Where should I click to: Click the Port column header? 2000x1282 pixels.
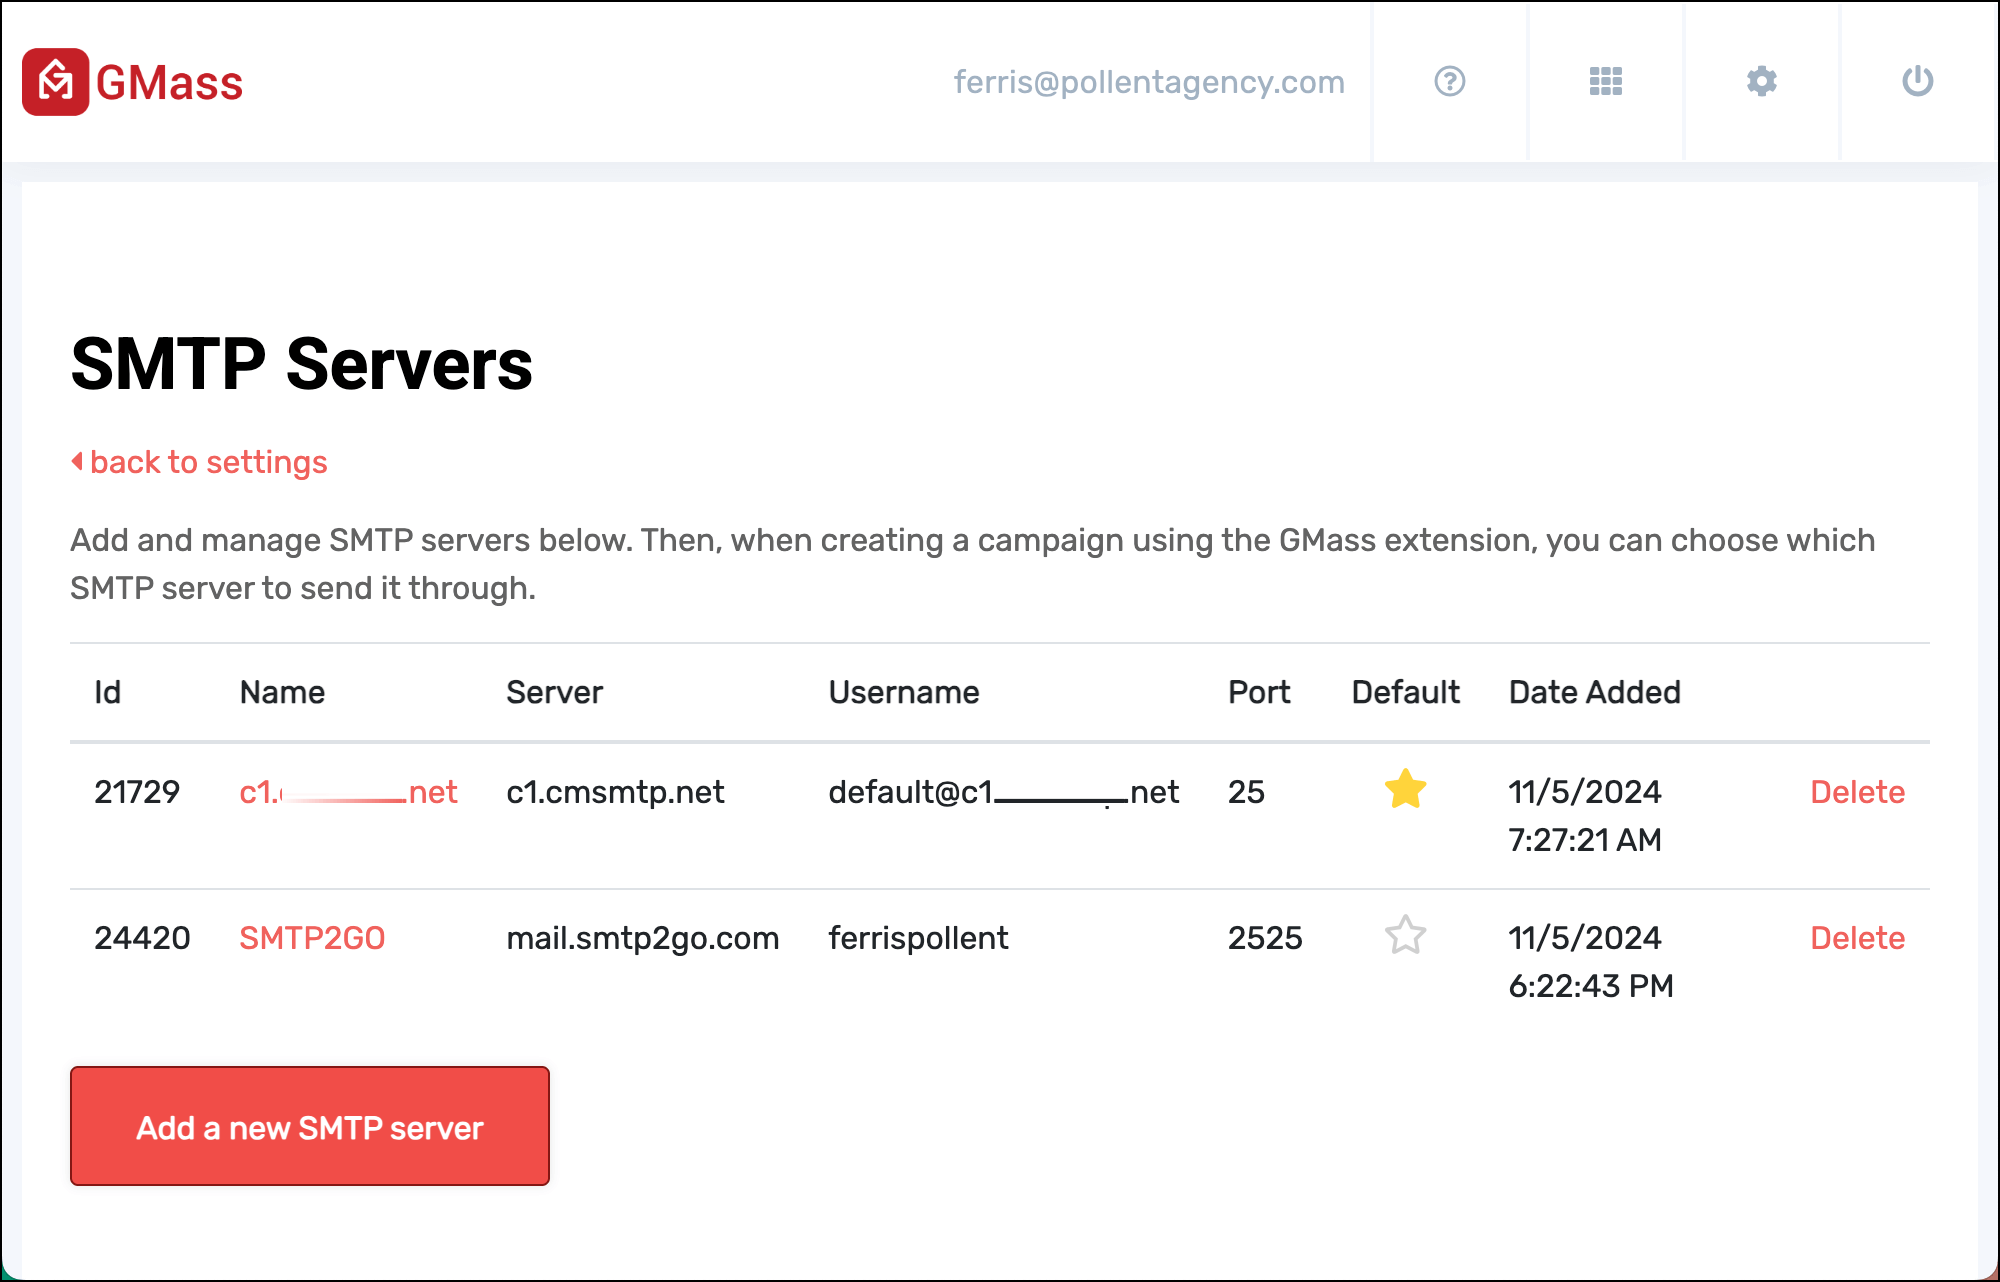click(1259, 691)
